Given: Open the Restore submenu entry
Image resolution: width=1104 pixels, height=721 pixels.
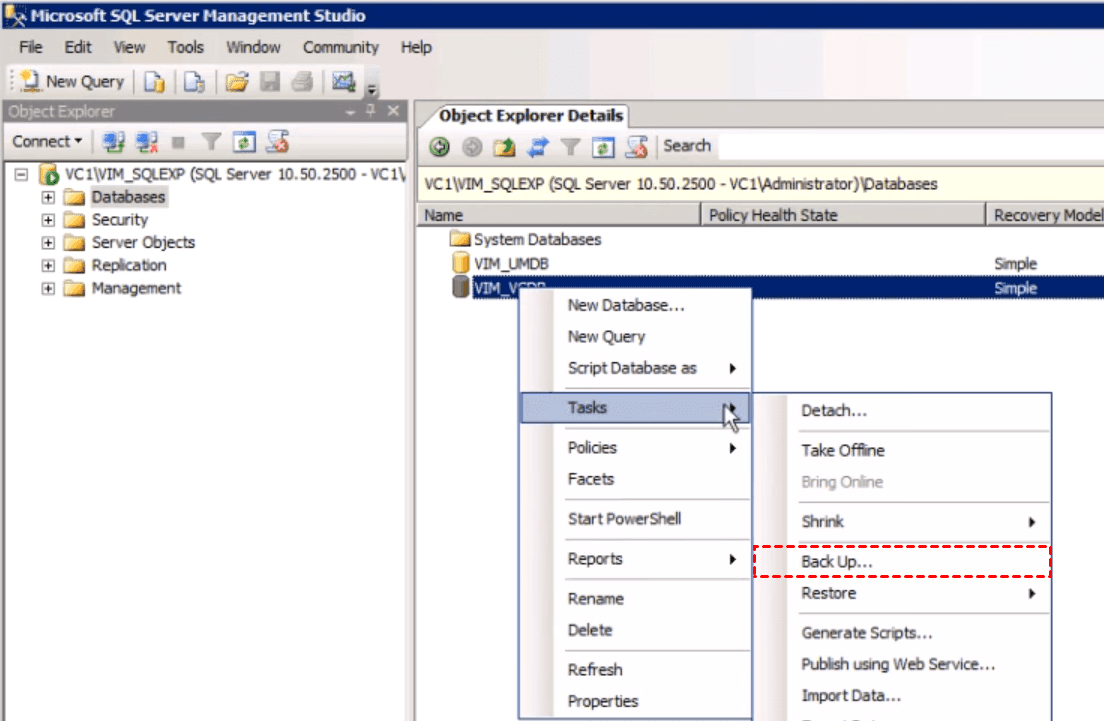Looking at the screenshot, I should [902, 594].
